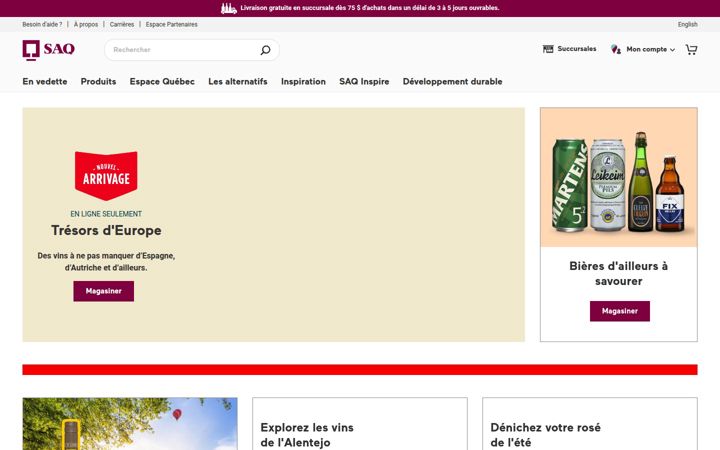The image size is (720, 450).
Task: Open the À propos link
Action: click(x=86, y=24)
